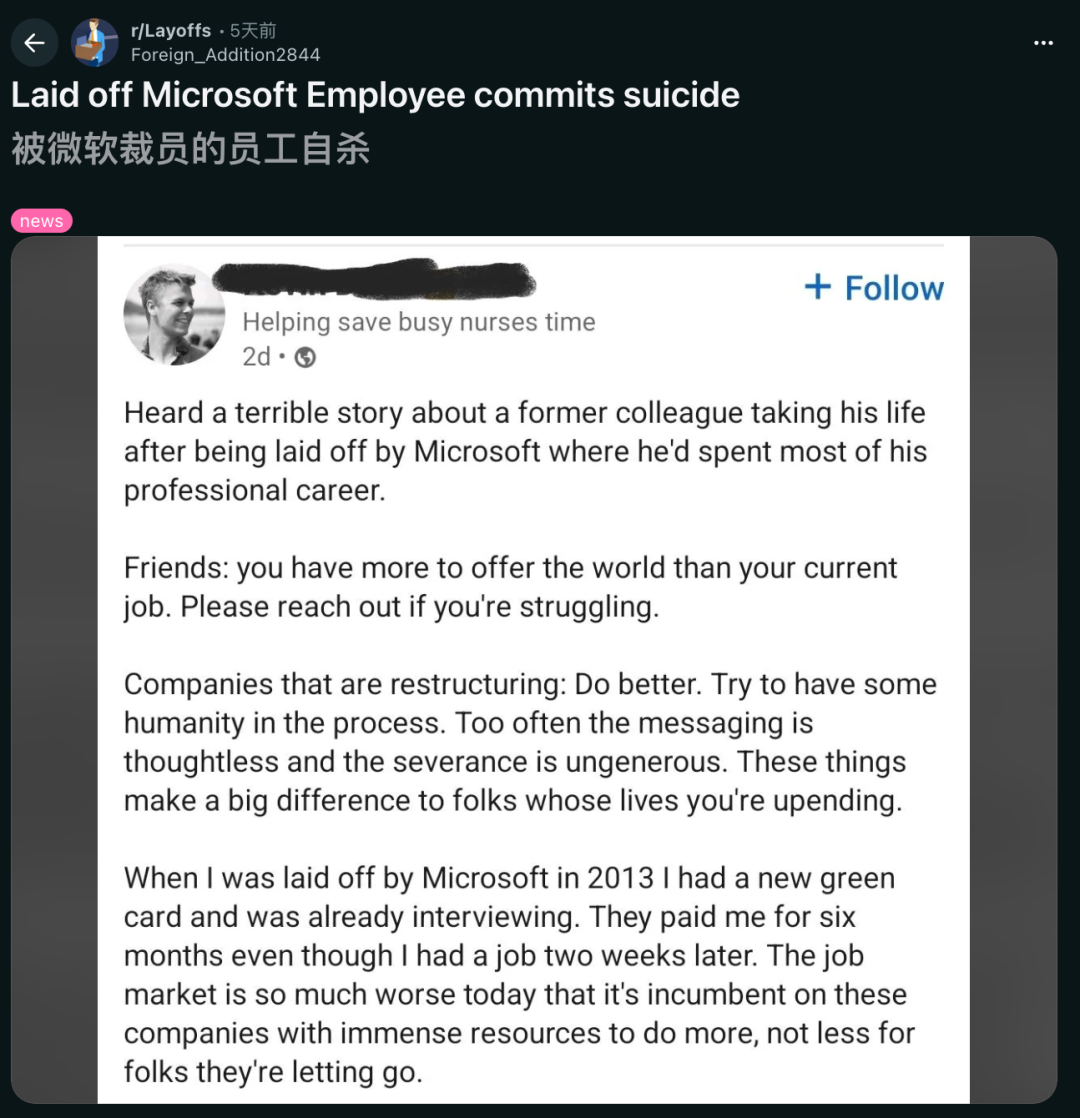1080x1118 pixels.
Task: Go to the r/Layoffs subreddit link
Action: [x=171, y=31]
